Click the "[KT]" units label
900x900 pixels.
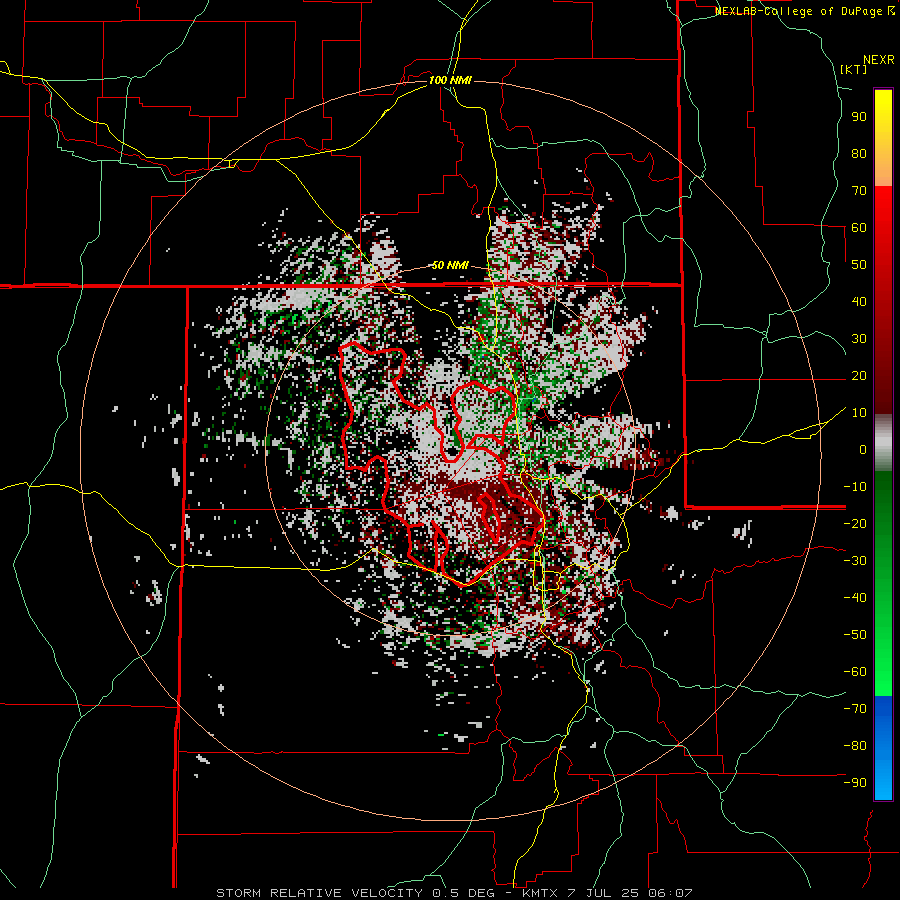point(854,69)
